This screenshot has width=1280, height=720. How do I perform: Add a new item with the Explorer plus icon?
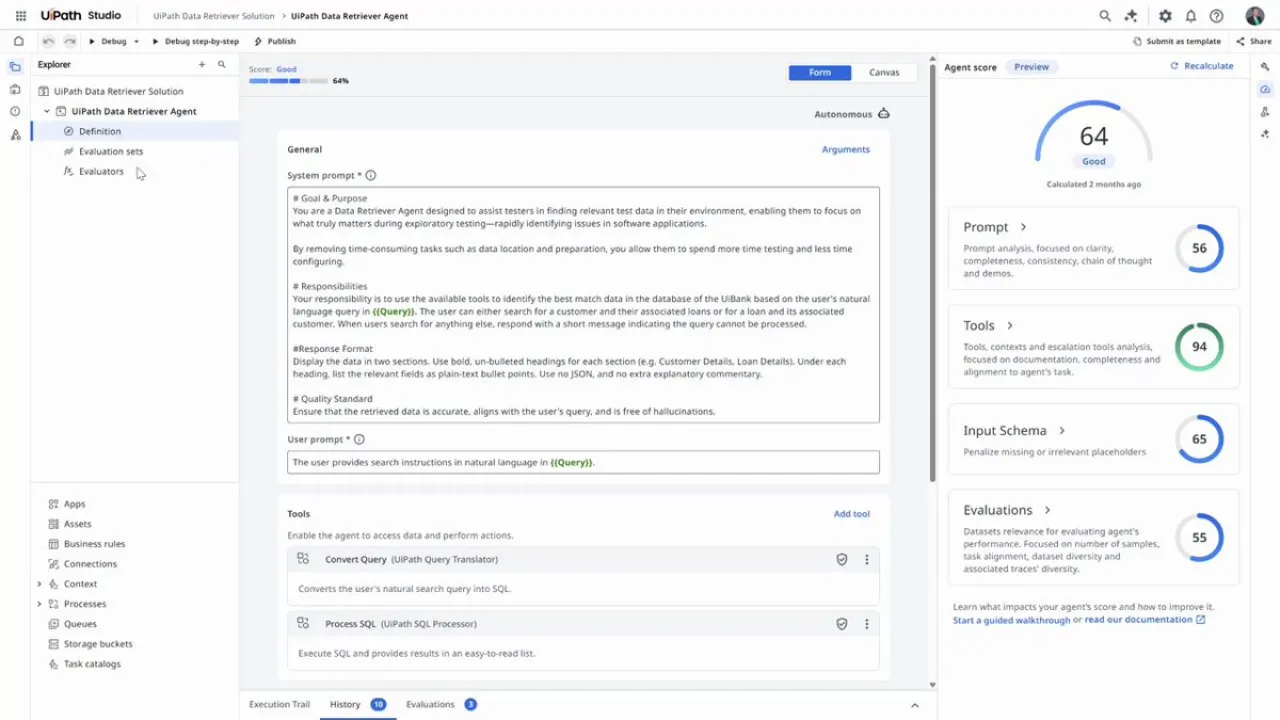click(x=202, y=64)
